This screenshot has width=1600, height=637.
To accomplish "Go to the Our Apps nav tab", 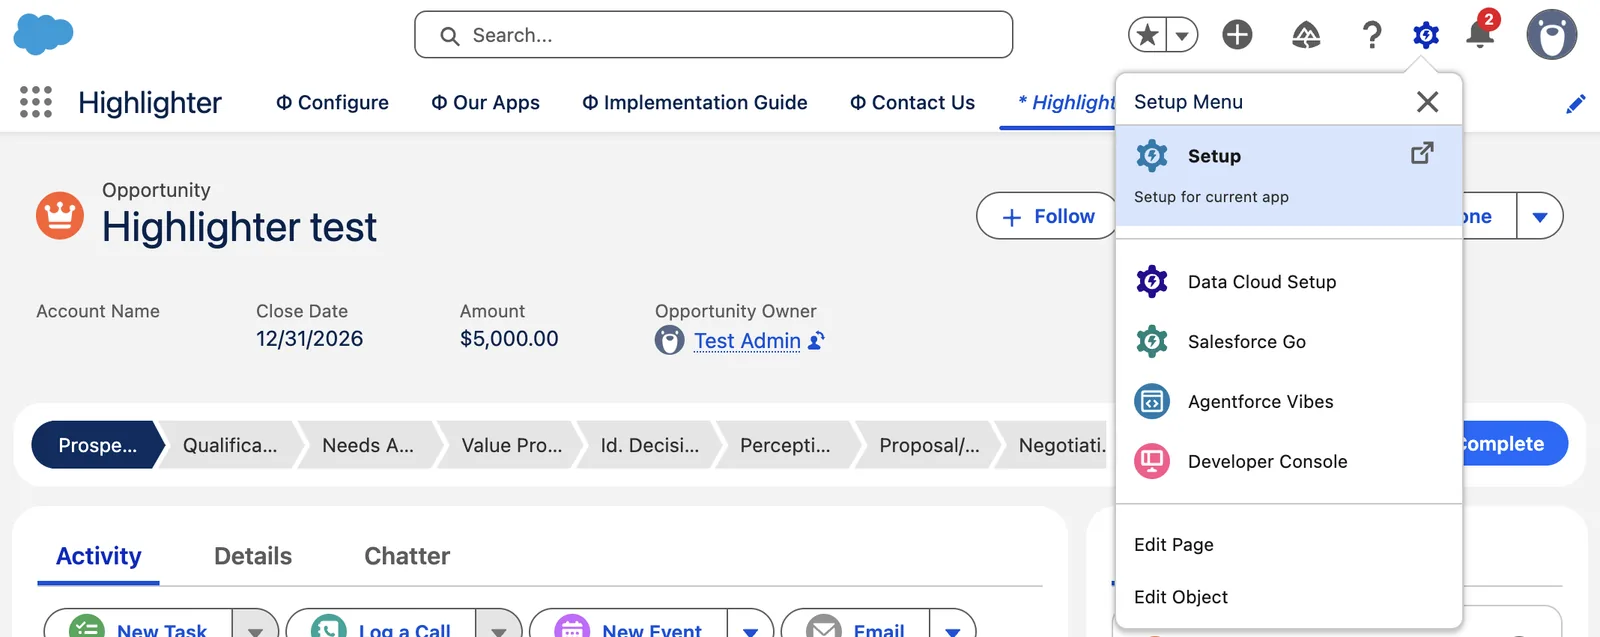I will pyautogui.click(x=485, y=103).
